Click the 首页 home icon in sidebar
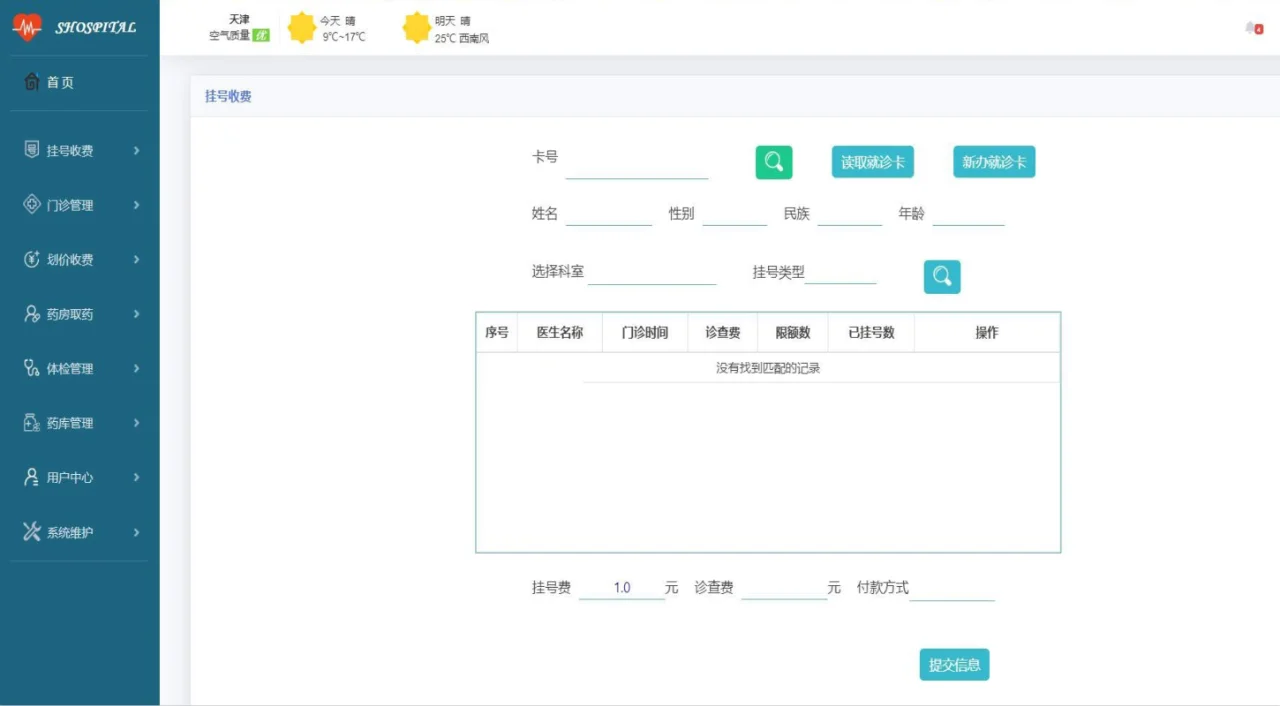Viewport: 1280px width, 706px height. [32, 82]
